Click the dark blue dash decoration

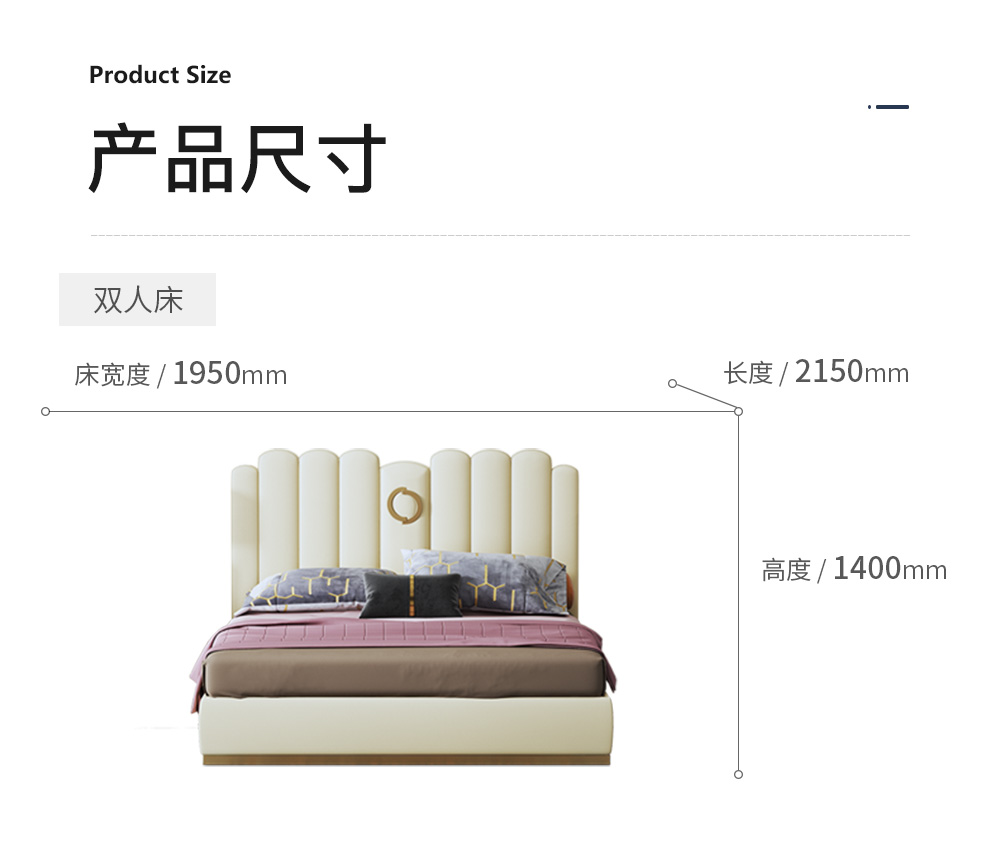pos(888,107)
